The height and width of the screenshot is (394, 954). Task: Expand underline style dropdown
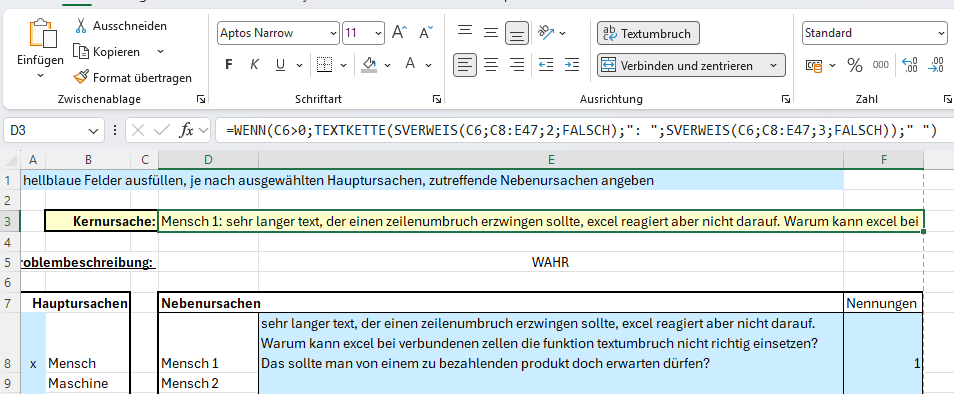pos(299,64)
